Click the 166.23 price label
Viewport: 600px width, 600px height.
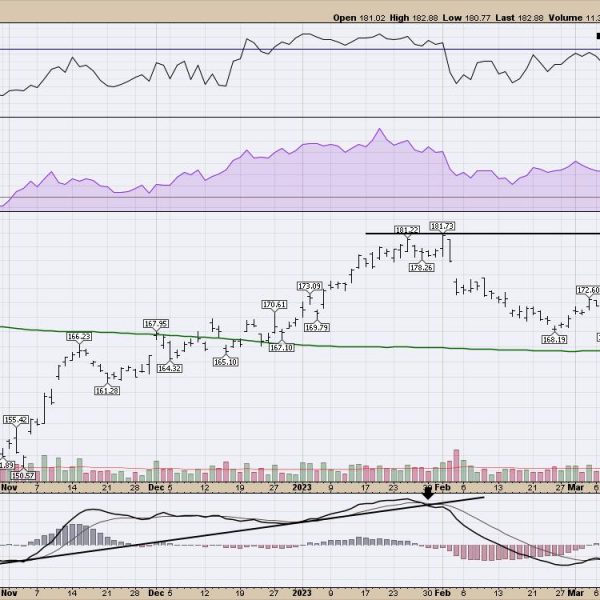coord(79,336)
